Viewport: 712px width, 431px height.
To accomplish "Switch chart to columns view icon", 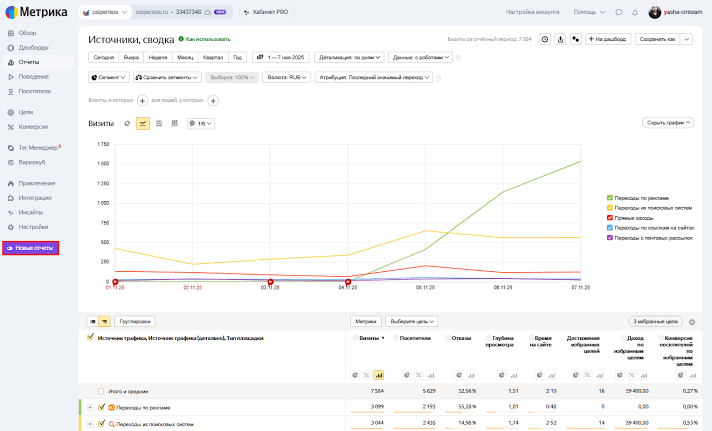I will [174, 123].
